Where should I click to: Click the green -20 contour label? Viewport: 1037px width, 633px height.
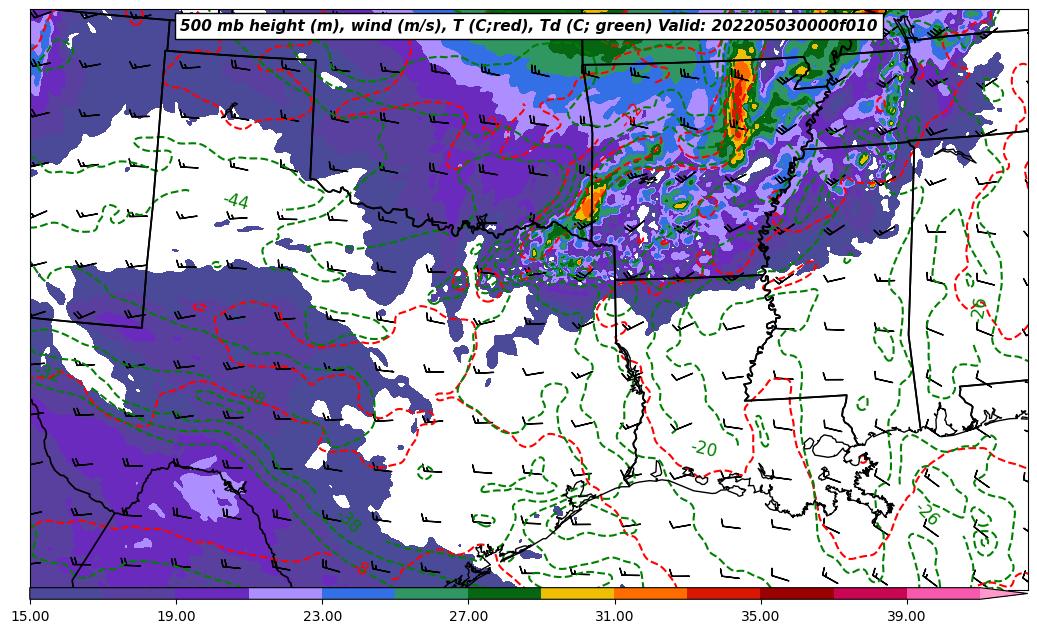tap(704, 449)
